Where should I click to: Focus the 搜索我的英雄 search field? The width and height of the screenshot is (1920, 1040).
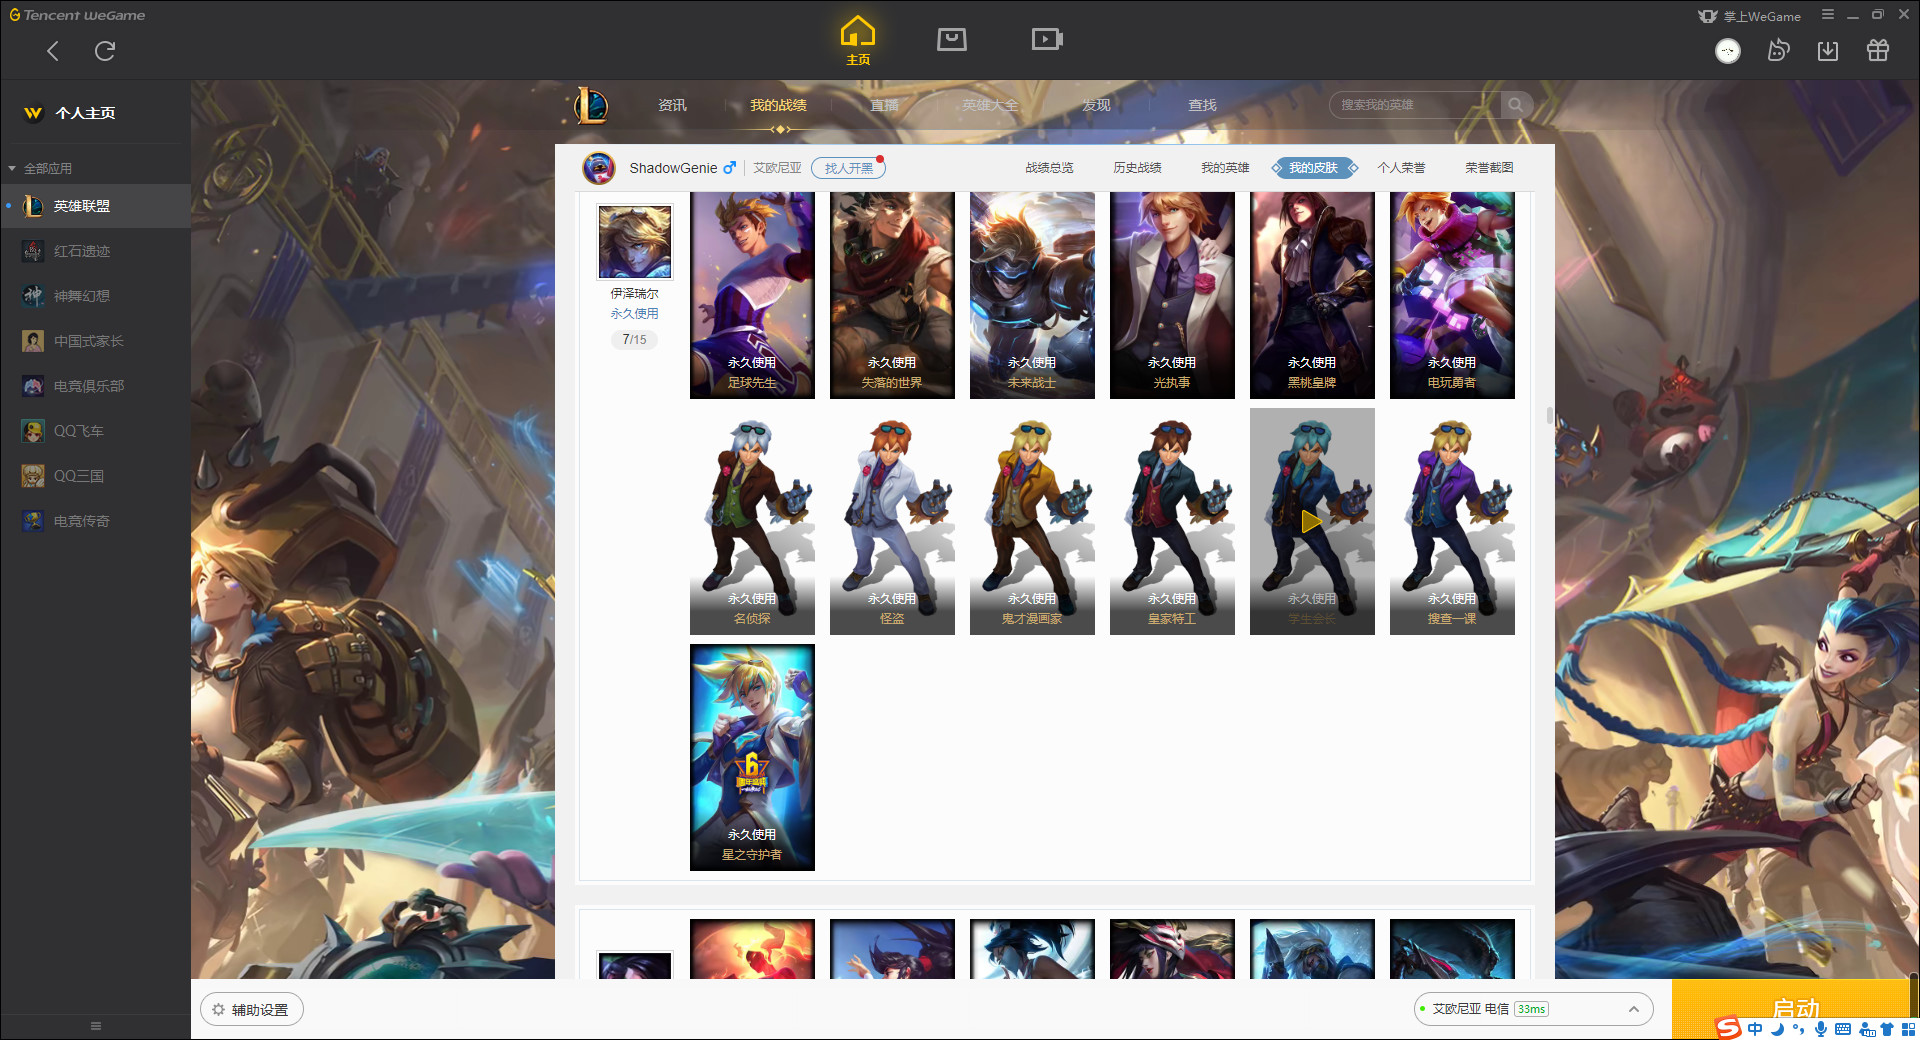coord(1415,105)
